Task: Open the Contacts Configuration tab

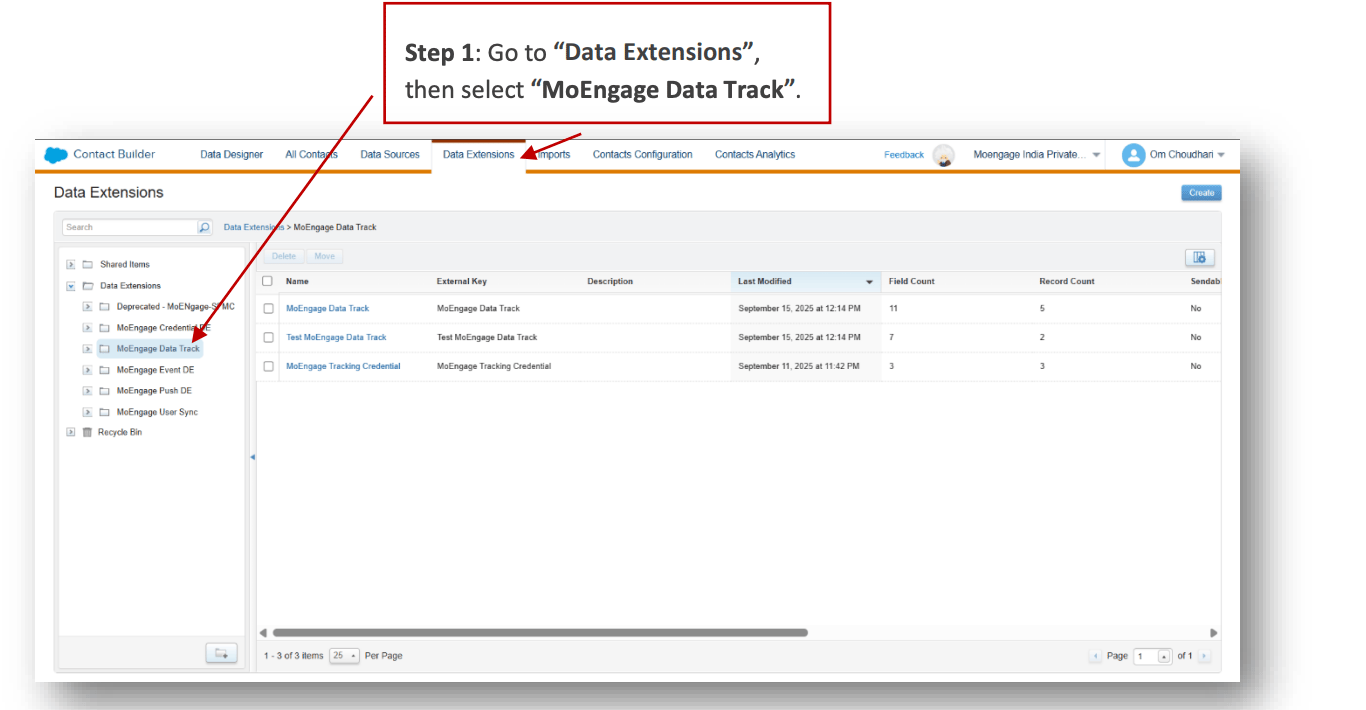Action: [x=643, y=154]
